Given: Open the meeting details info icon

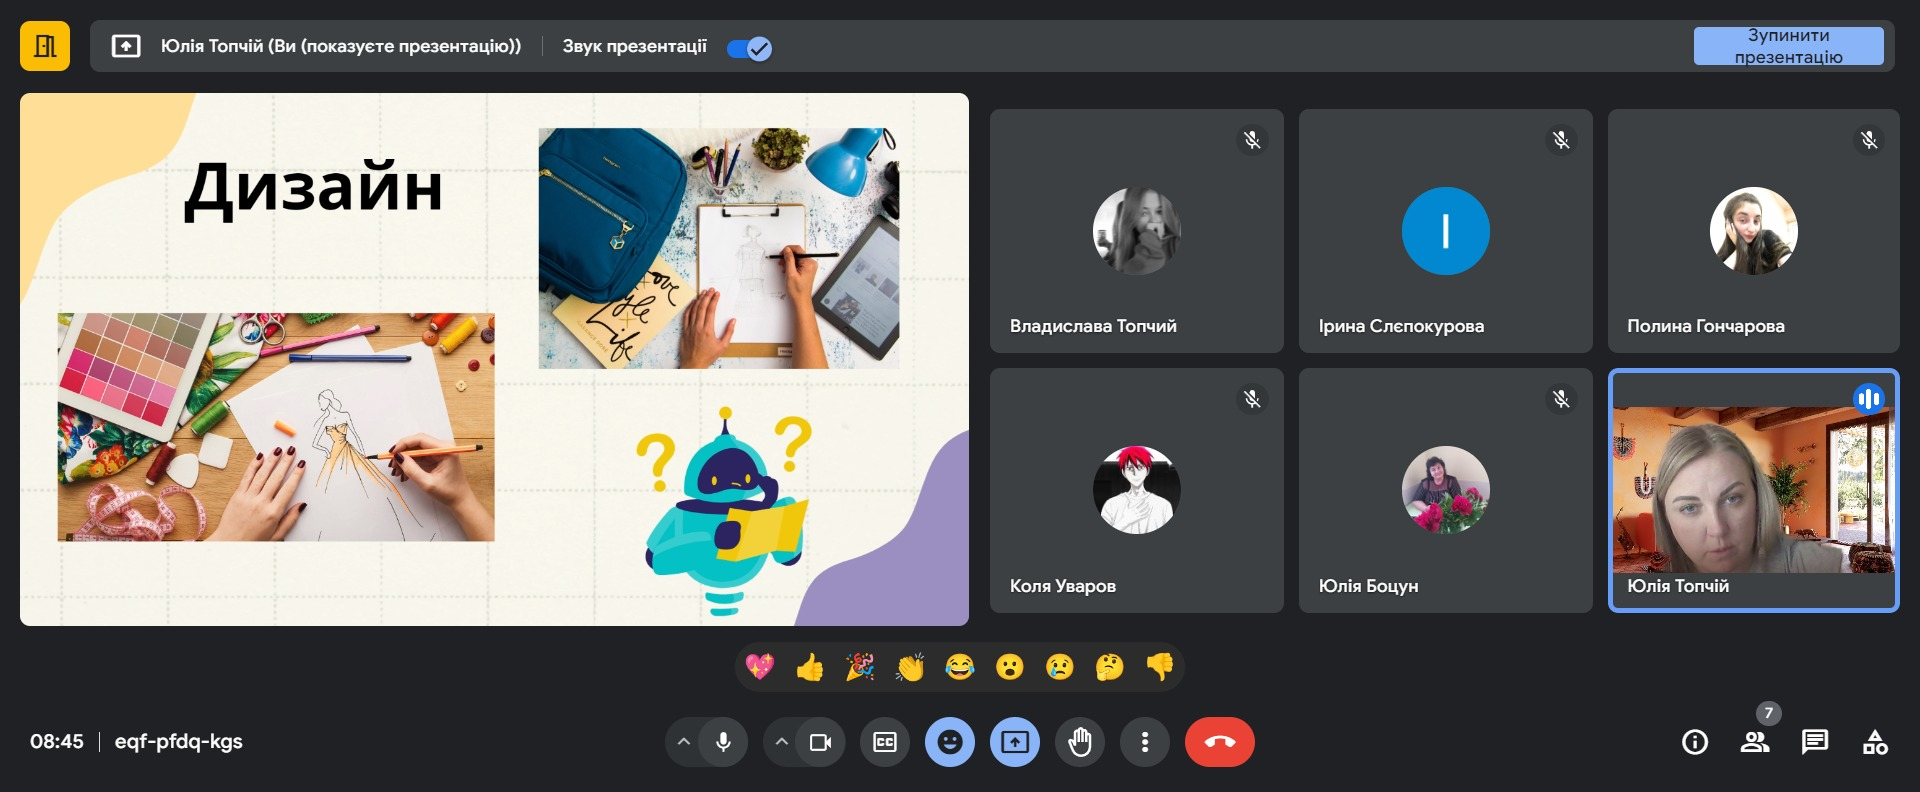Looking at the screenshot, I should tap(1695, 742).
